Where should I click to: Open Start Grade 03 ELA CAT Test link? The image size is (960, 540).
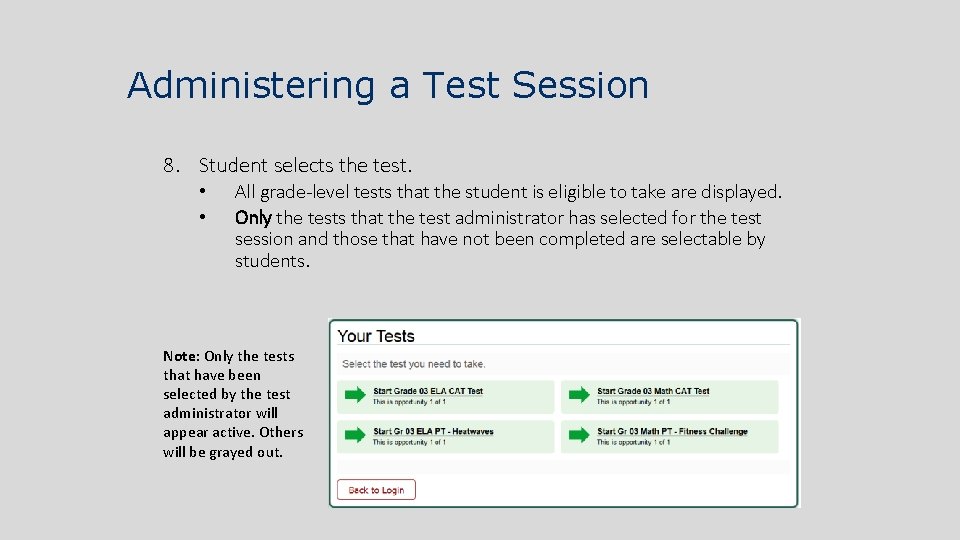tap(428, 391)
